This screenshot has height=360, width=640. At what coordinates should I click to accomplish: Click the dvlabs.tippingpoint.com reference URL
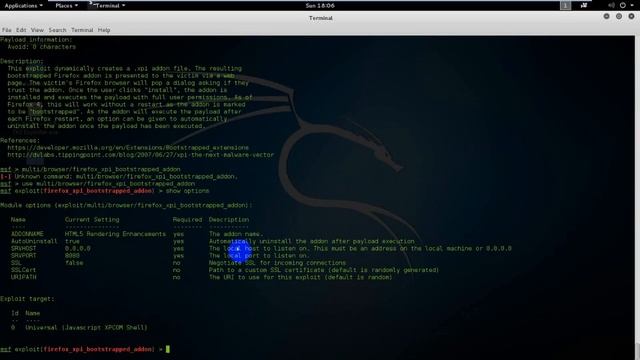[x=140, y=155]
